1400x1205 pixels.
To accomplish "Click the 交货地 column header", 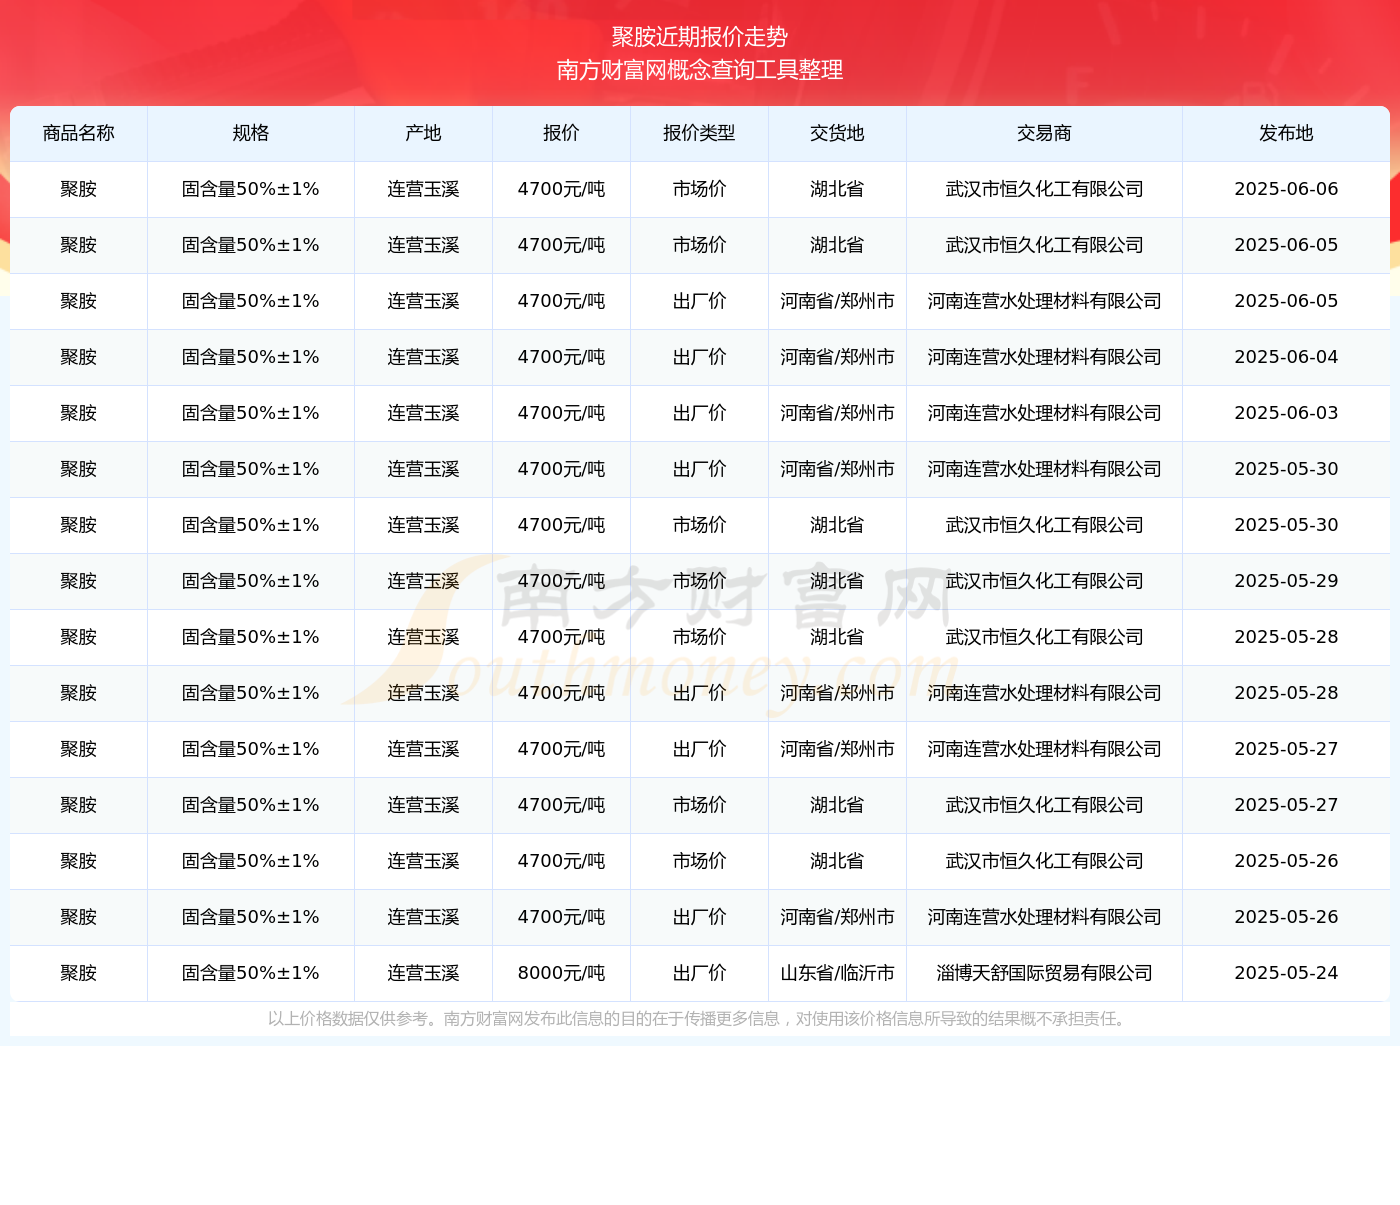I will [x=837, y=133].
